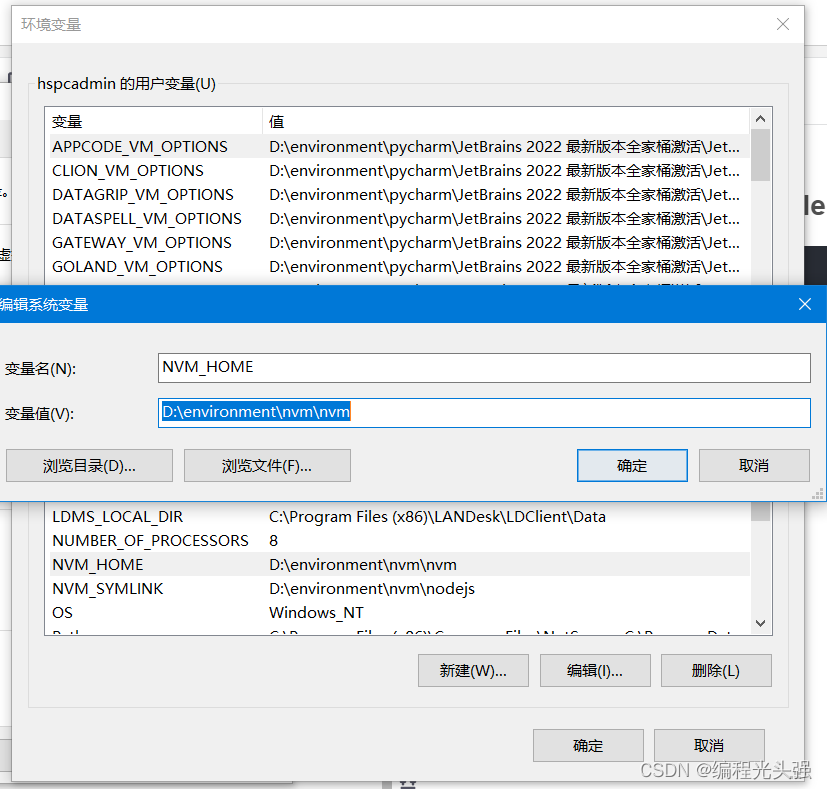Image resolution: width=827 pixels, height=789 pixels.
Task: Click the 变量 column header in user variables
Action: point(153,122)
